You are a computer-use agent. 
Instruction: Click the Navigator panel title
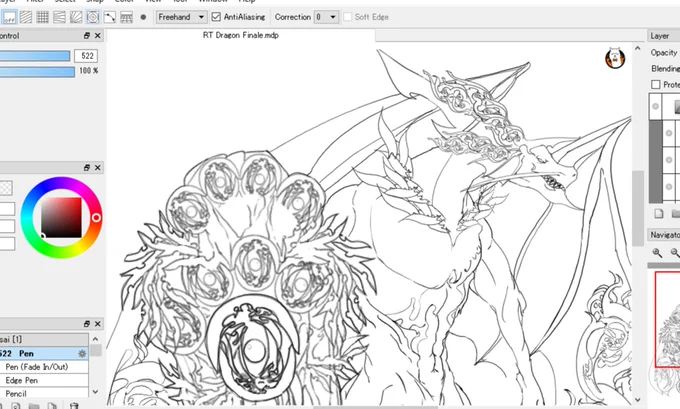(x=665, y=235)
